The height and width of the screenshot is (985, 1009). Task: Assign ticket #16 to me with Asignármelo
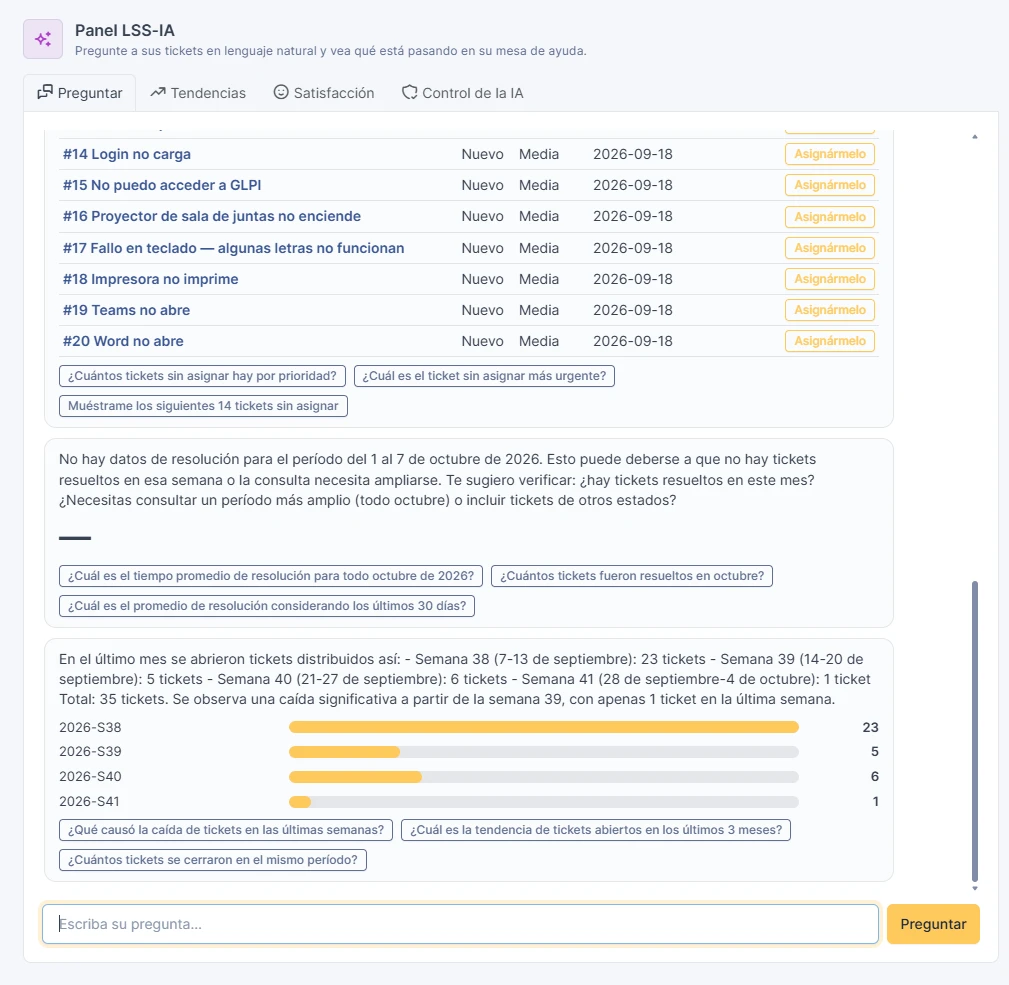point(829,217)
